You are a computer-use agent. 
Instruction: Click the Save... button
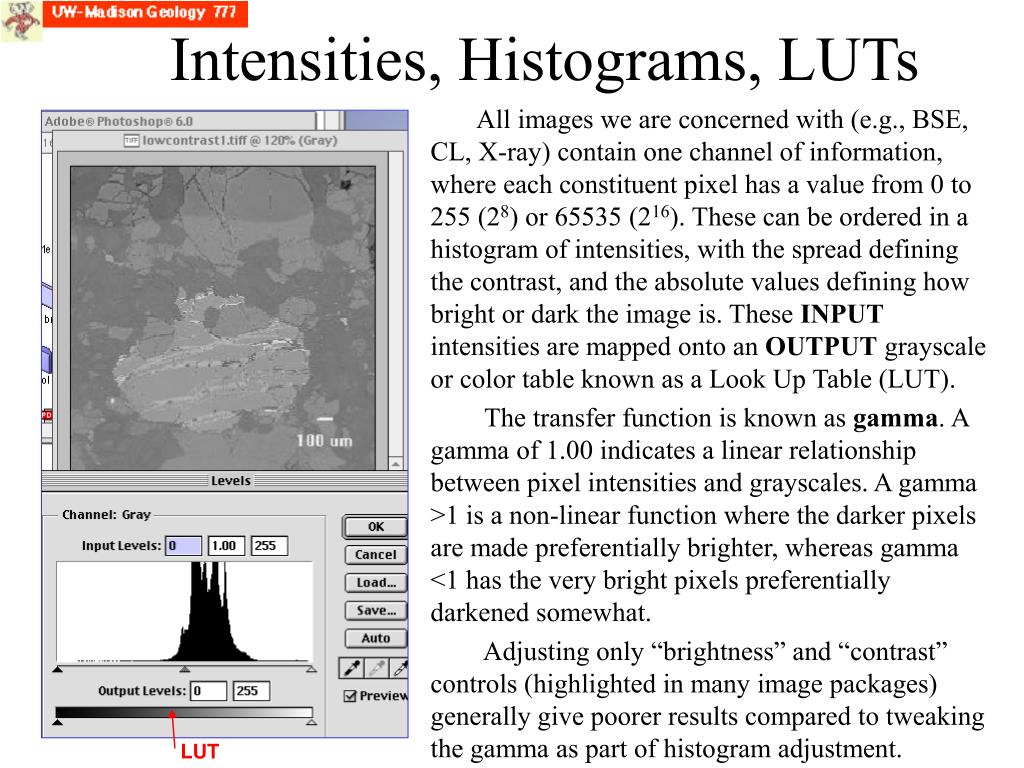(x=376, y=611)
